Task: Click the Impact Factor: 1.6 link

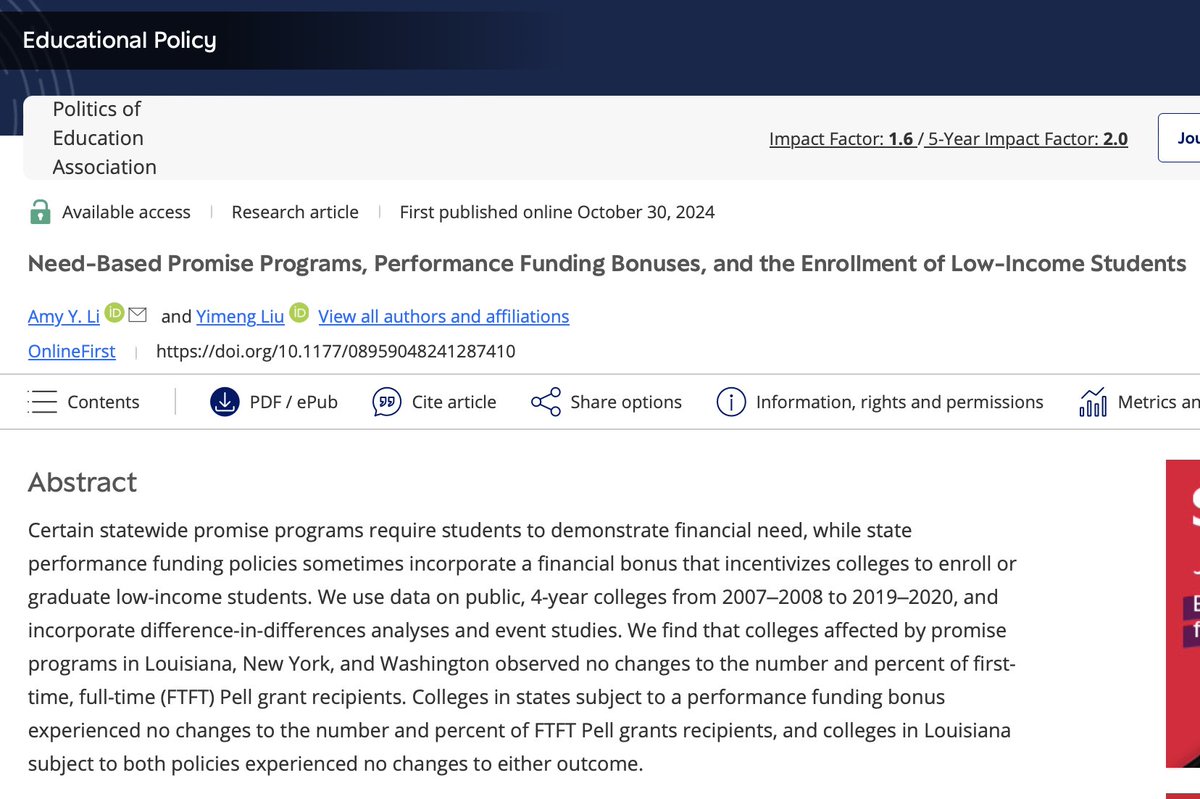Action: click(x=841, y=139)
